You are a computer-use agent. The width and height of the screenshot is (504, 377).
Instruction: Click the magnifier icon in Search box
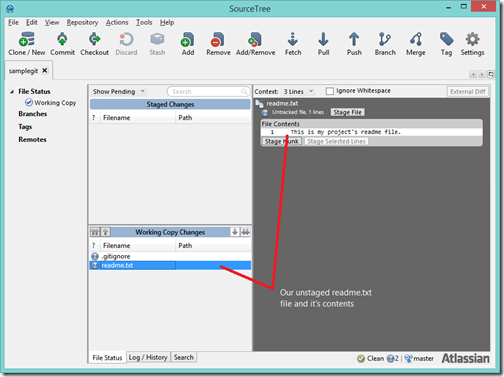click(244, 91)
